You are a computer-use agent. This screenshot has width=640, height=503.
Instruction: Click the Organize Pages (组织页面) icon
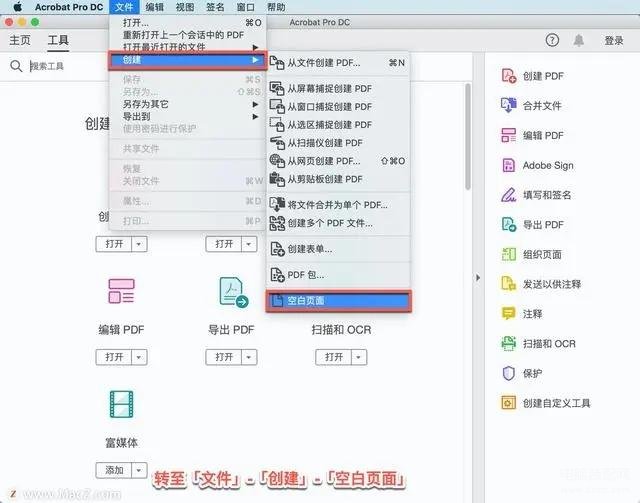tap(509, 254)
